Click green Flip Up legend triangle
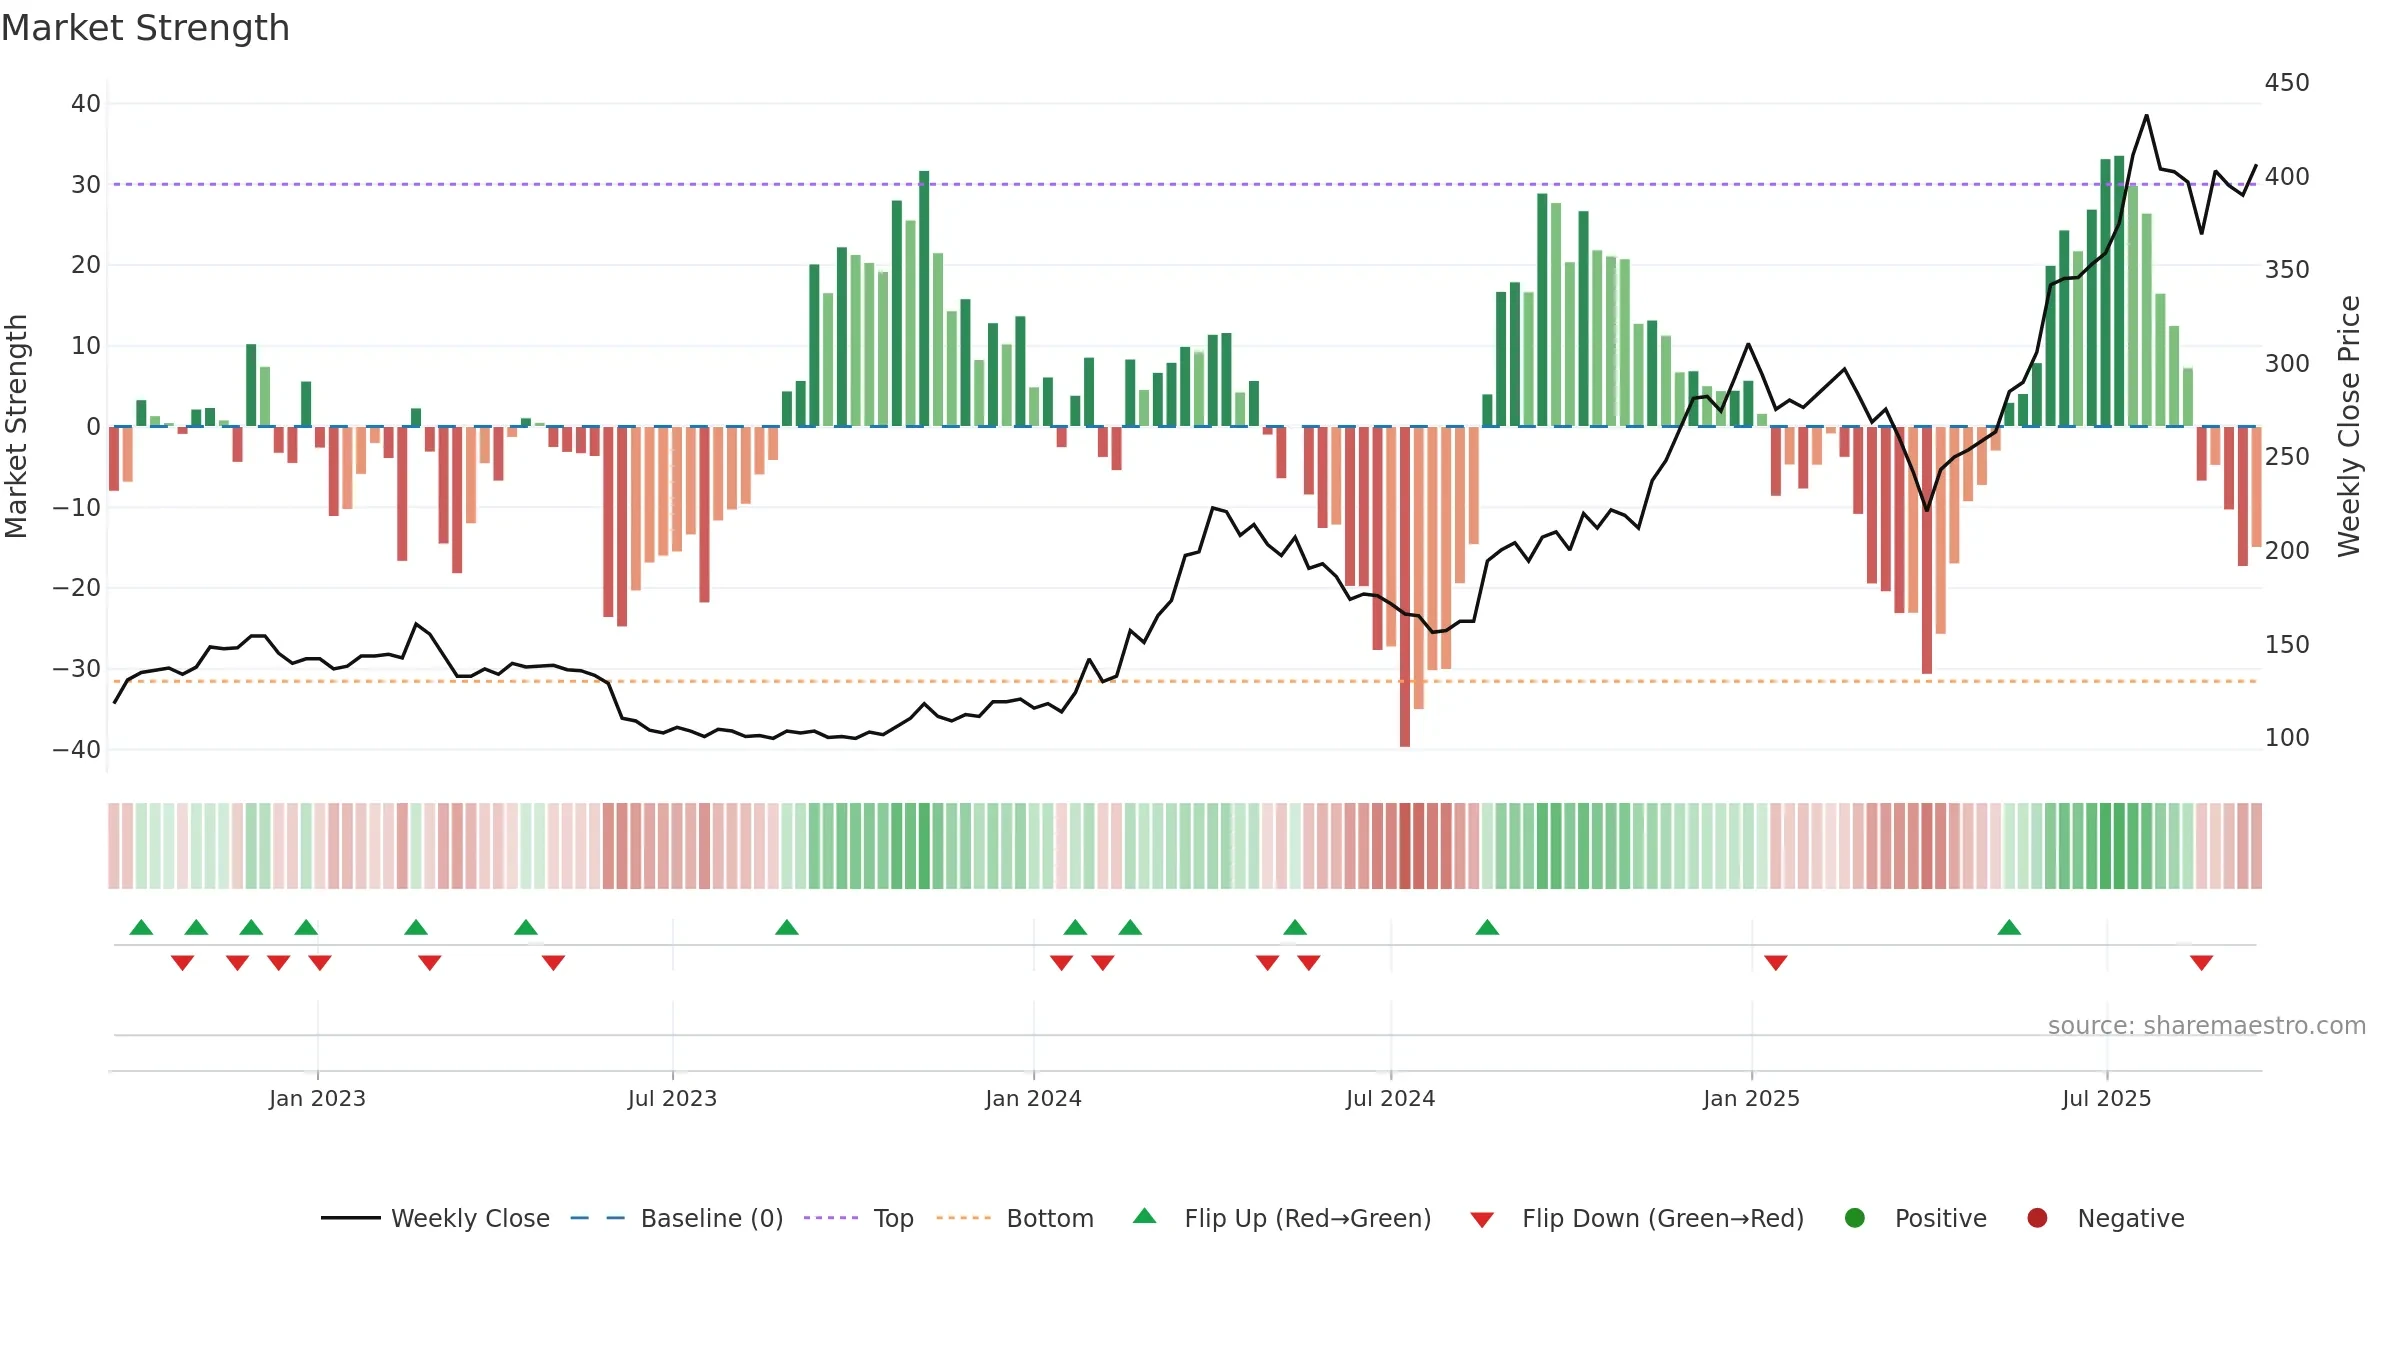The height and width of the screenshot is (1350, 2400). (x=1145, y=1217)
